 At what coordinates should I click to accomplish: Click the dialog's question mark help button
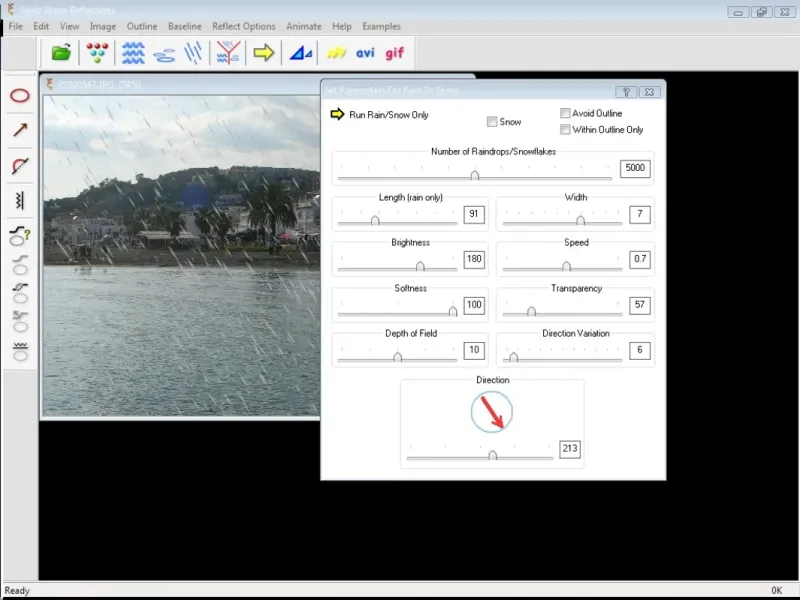pyautogui.click(x=626, y=92)
